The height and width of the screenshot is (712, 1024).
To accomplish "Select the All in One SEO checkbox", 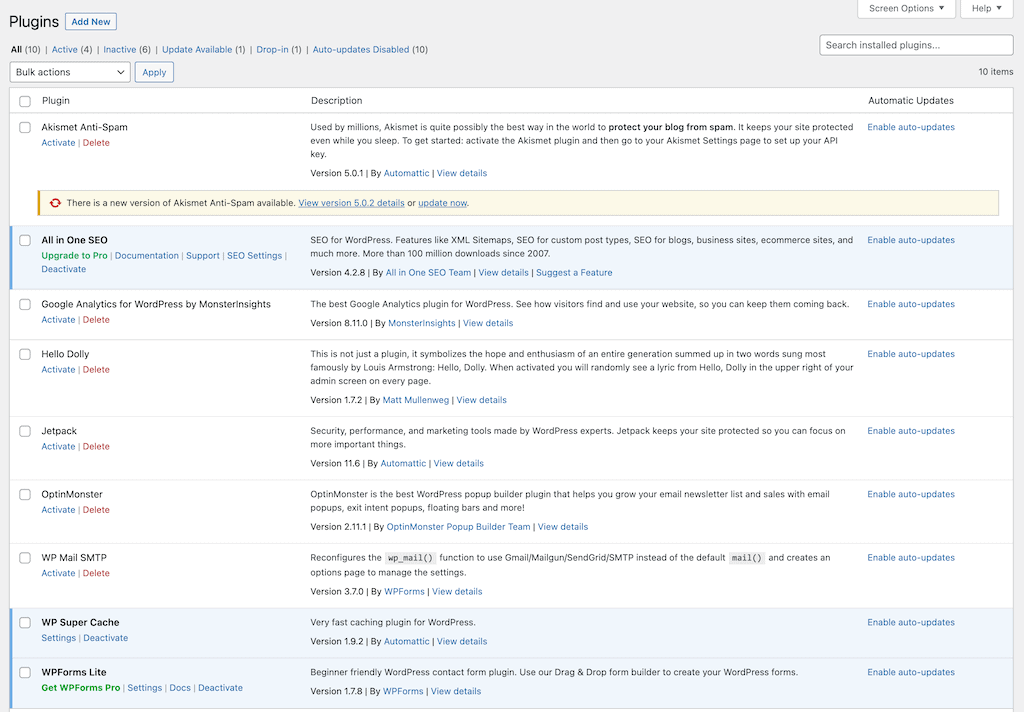I will point(25,240).
